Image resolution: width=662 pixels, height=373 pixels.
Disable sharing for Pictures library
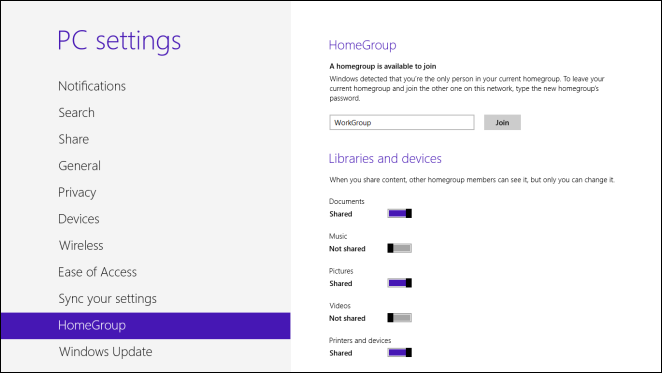click(399, 283)
